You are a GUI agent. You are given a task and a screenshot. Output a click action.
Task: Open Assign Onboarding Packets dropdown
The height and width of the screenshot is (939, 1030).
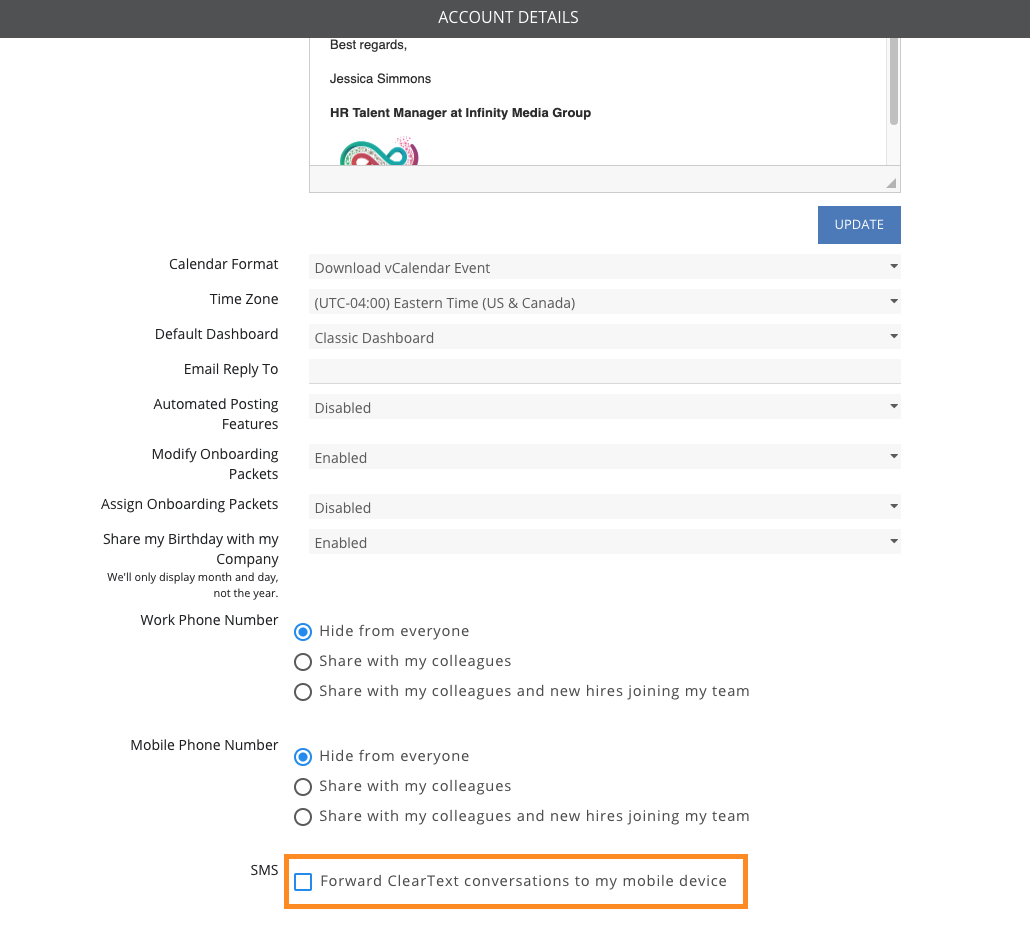tap(604, 507)
